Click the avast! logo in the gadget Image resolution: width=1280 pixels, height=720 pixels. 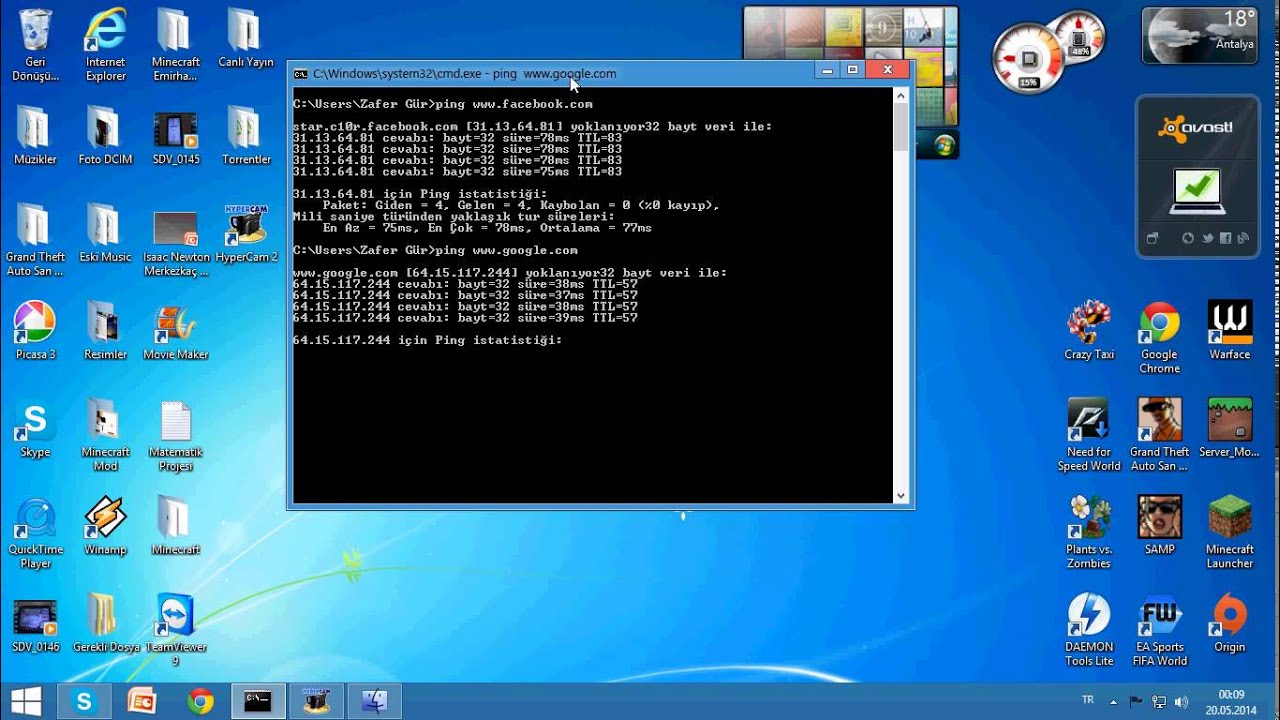tap(1195, 127)
